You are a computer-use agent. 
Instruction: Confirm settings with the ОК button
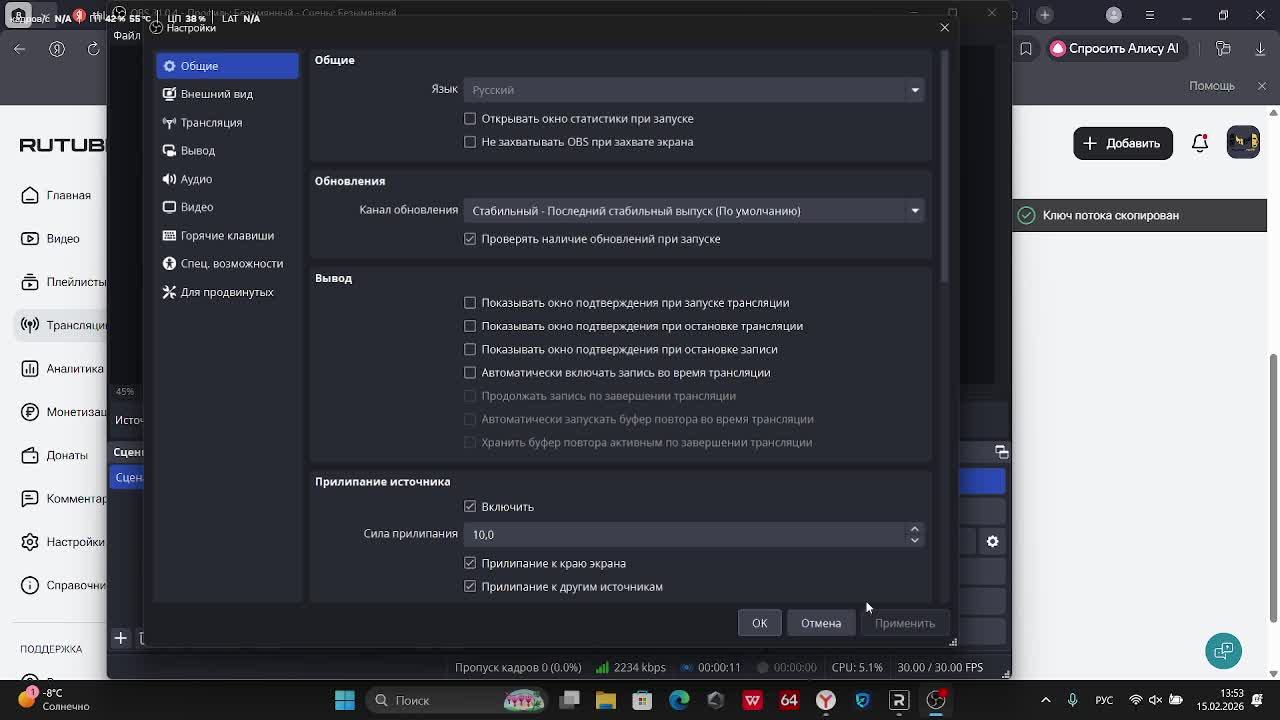tap(760, 623)
